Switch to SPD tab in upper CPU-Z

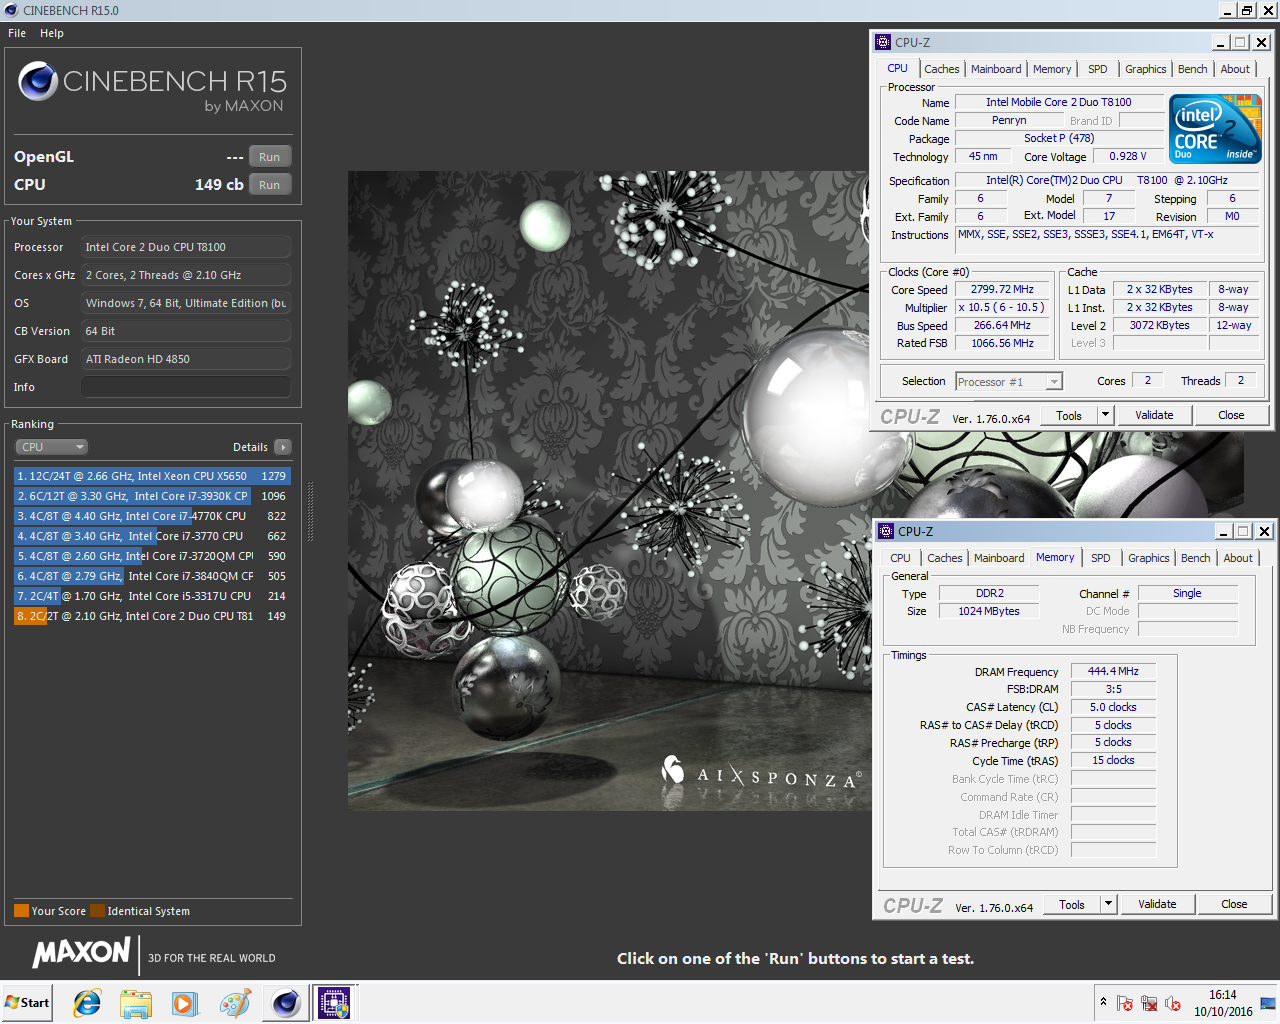click(x=1097, y=69)
